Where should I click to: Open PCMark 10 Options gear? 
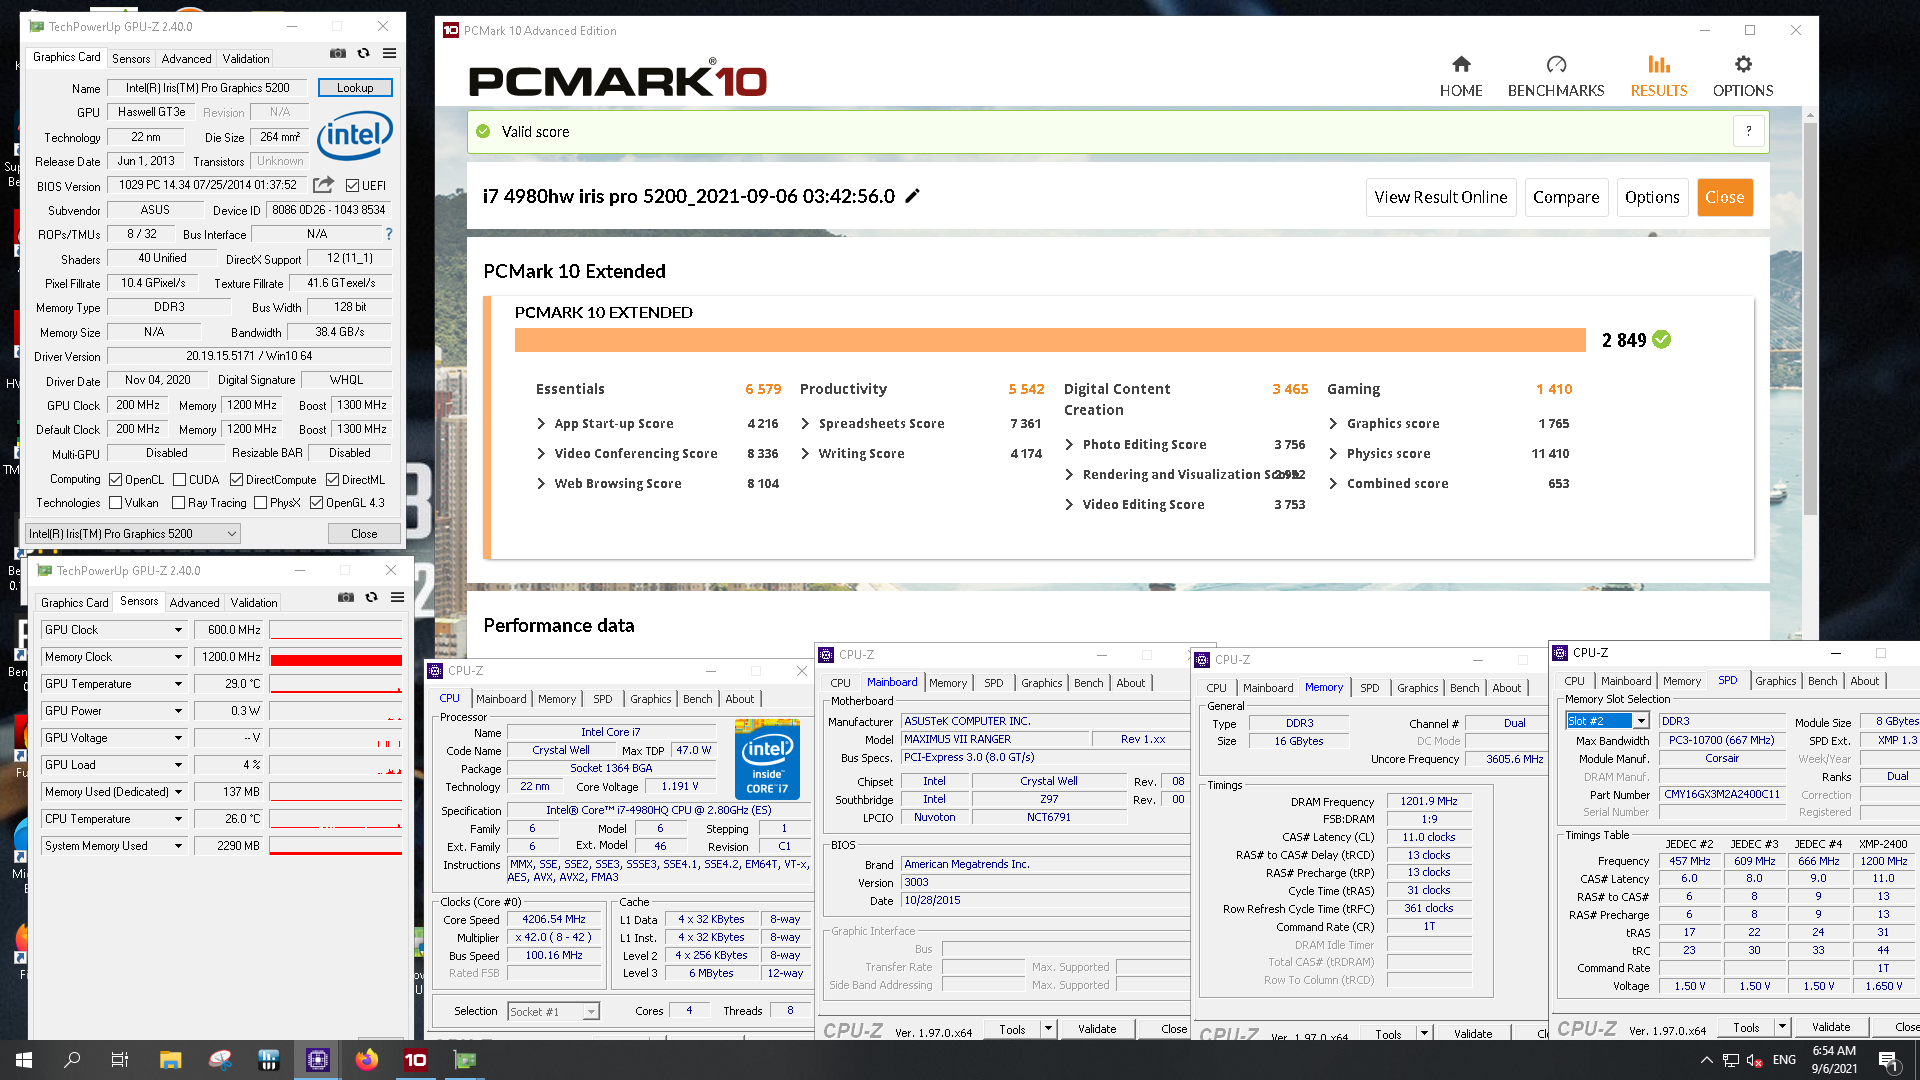click(x=1743, y=76)
